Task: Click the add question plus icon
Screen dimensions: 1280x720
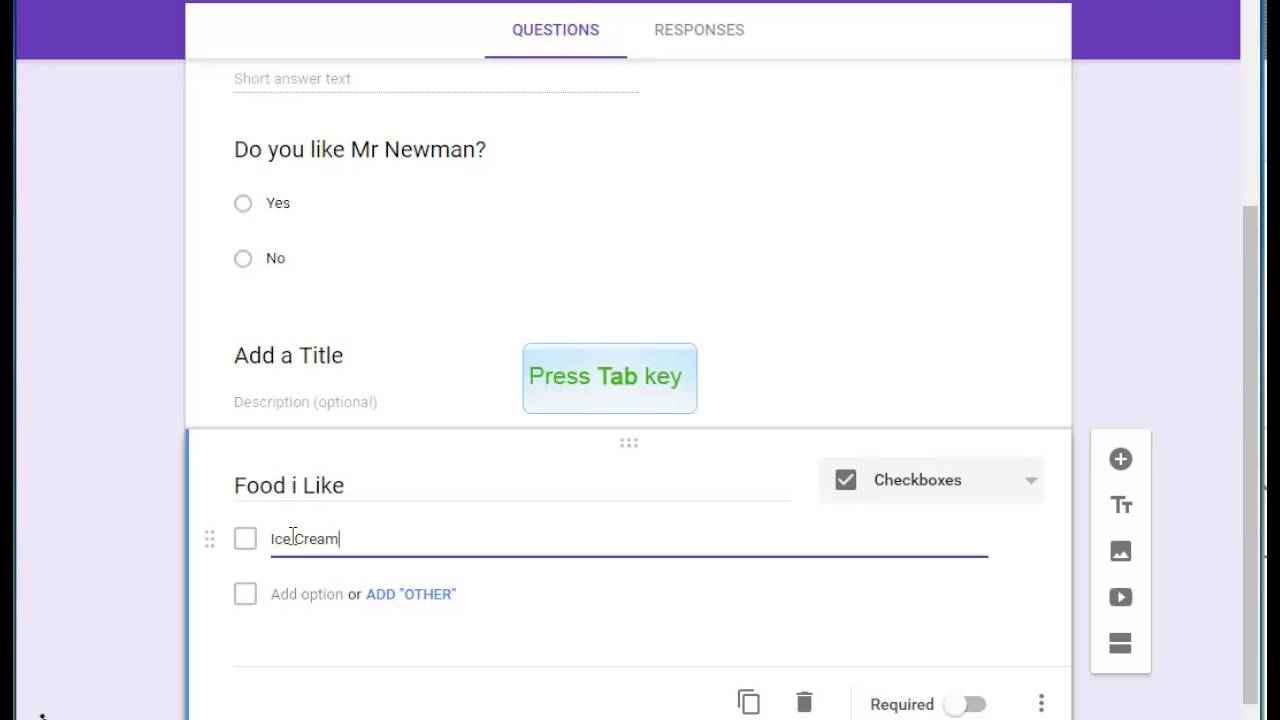Action: [x=1120, y=459]
